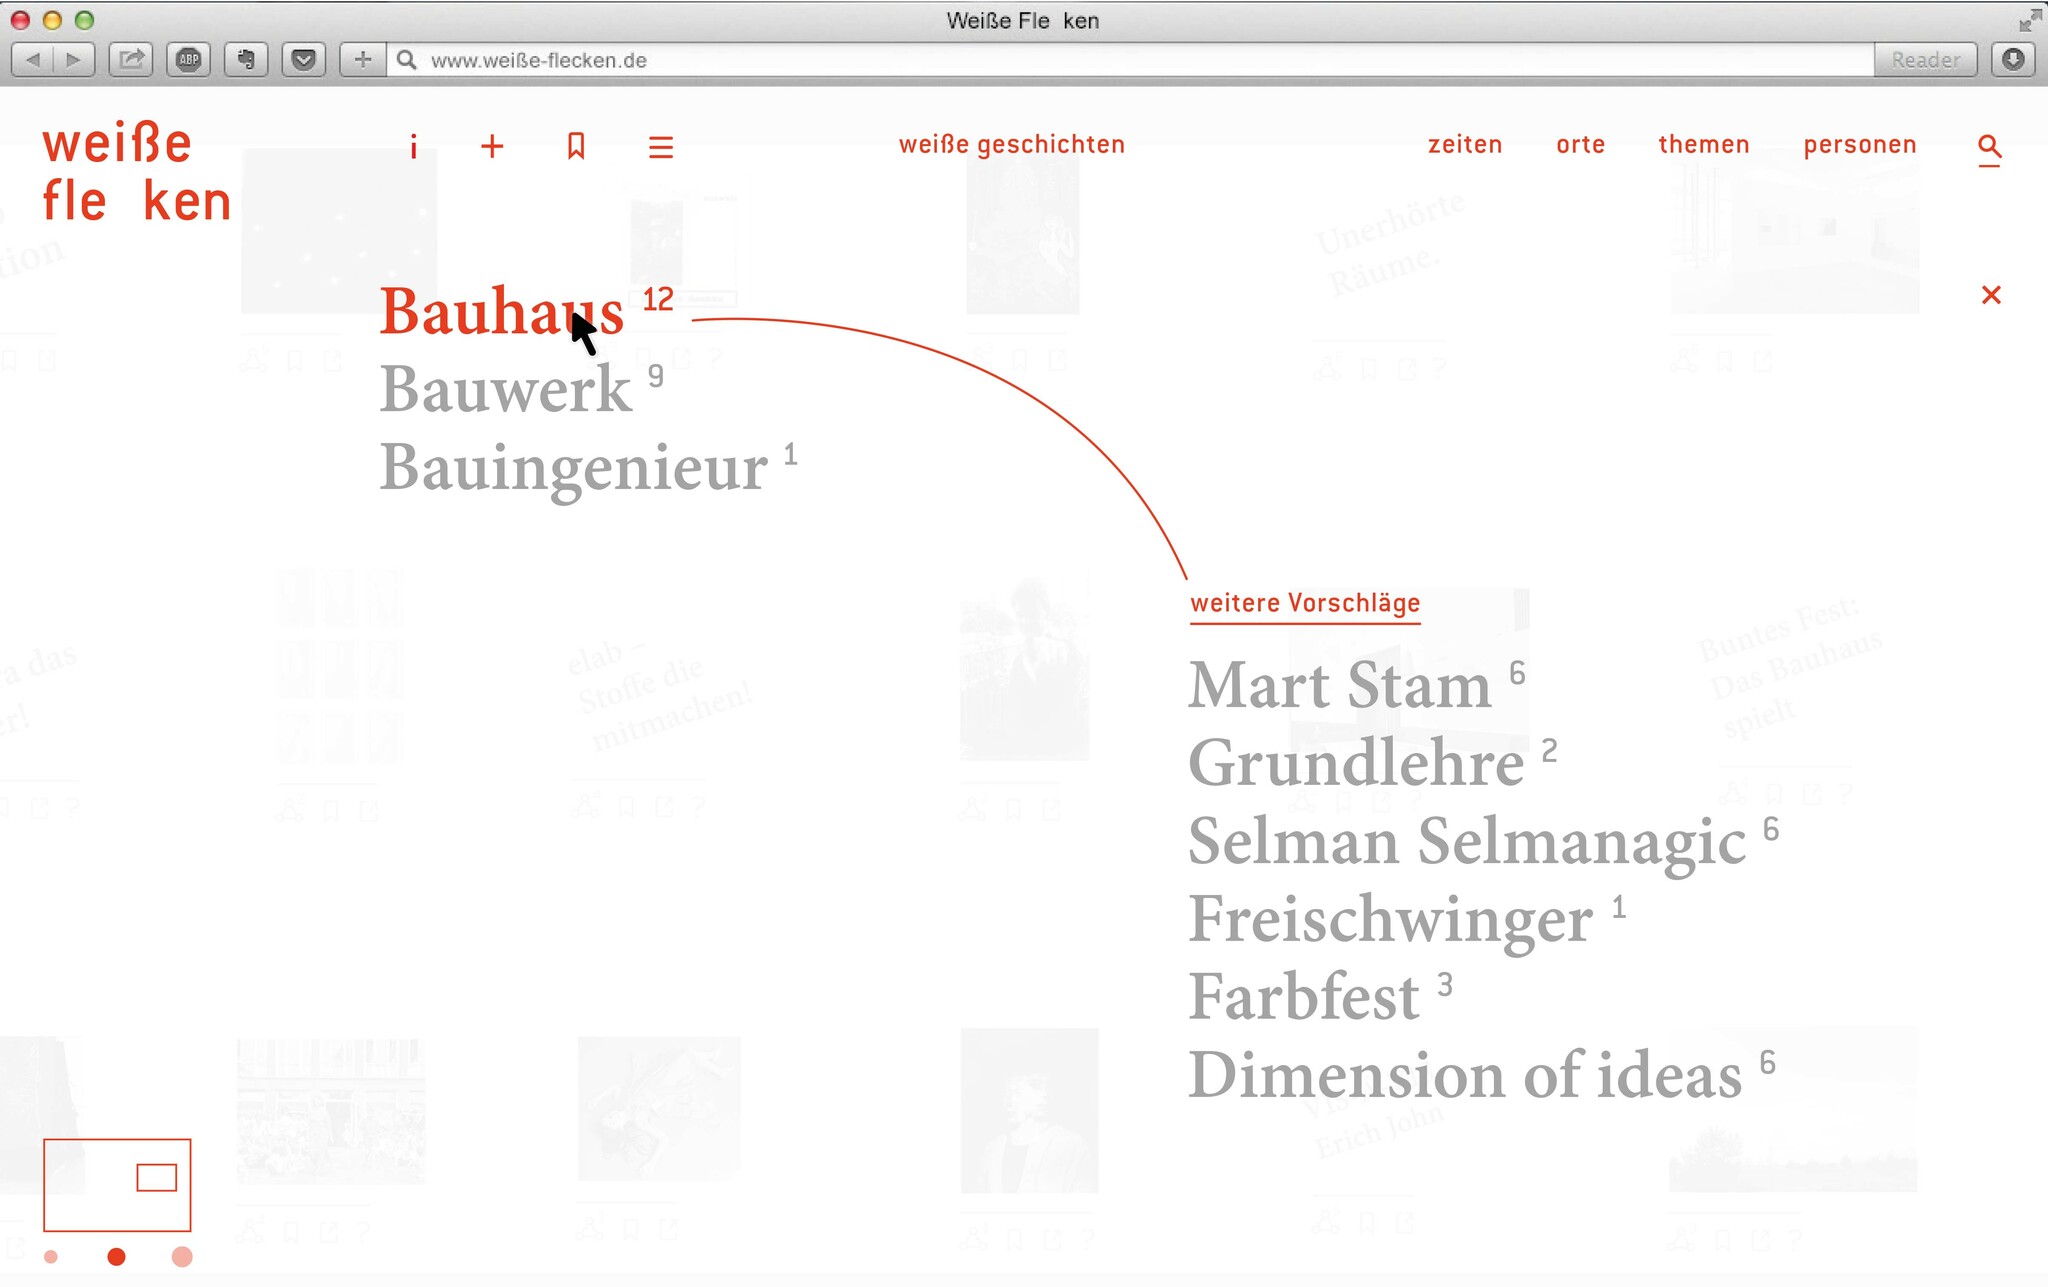The image size is (2048, 1287).
Task: Click the minimap overview box
Action: pos(117,1185)
